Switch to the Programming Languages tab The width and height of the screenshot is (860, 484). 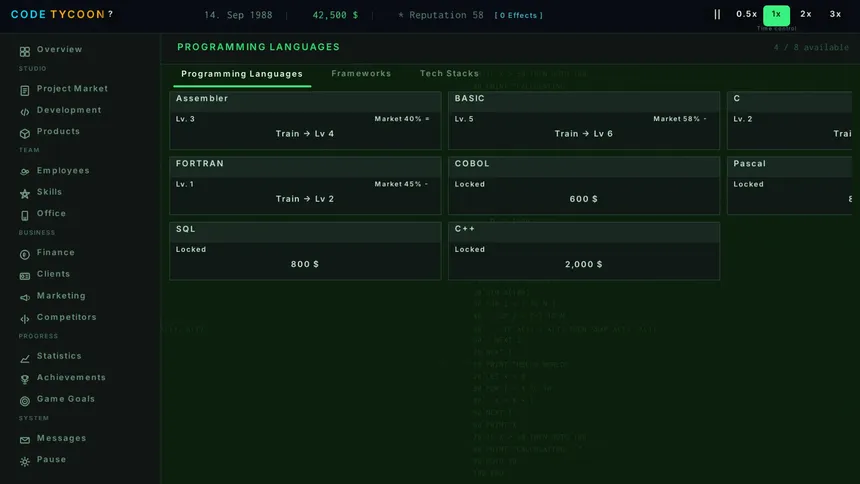(242, 74)
